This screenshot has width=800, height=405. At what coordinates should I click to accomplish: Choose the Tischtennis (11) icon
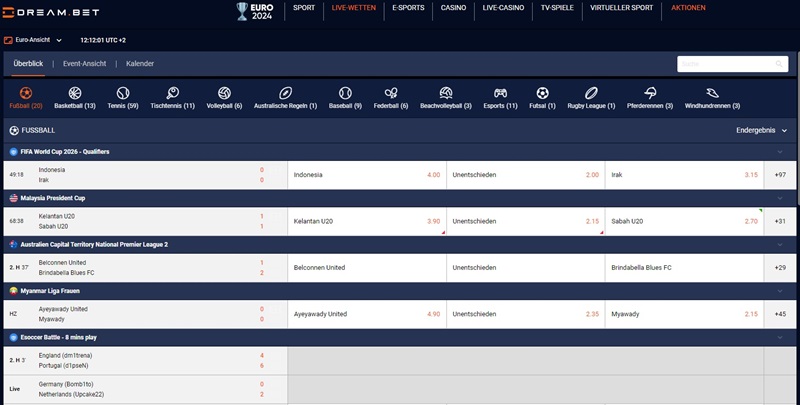(172, 93)
